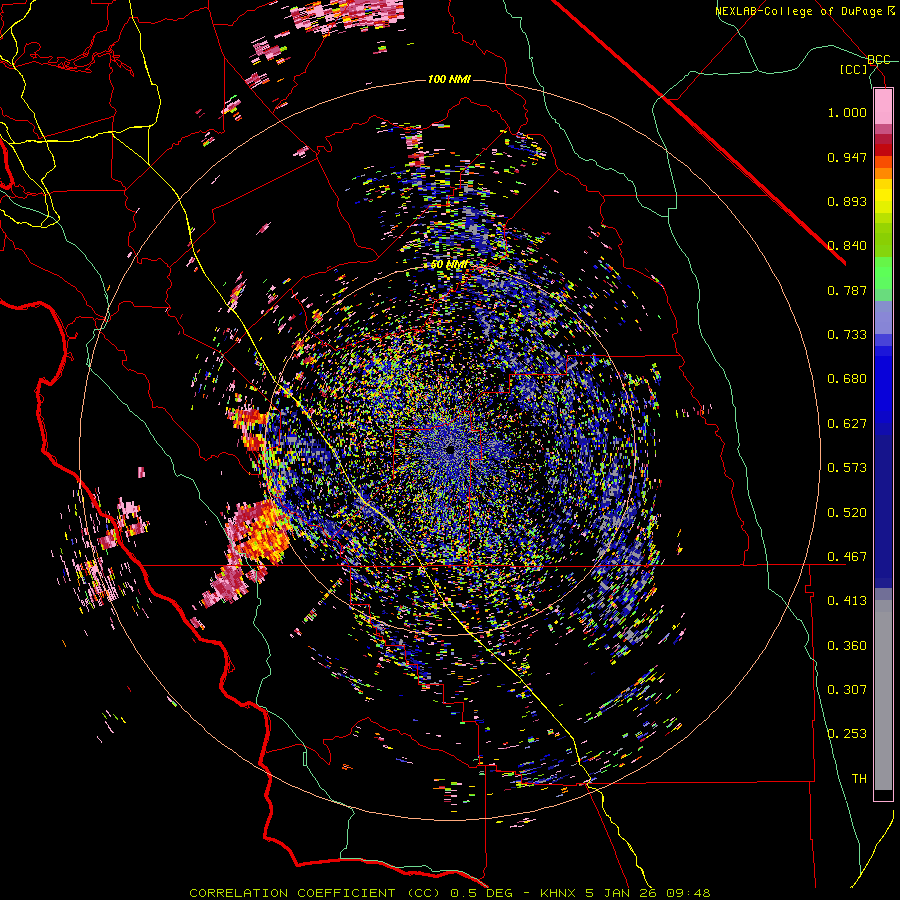The image size is (900, 900).
Task: Click the 0.413 color scale label
Action: [847, 601]
